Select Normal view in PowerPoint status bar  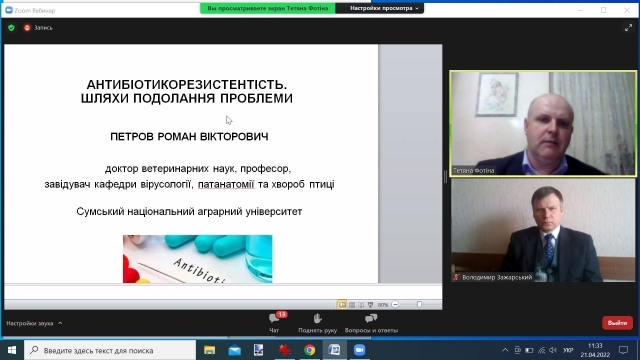pyautogui.click(x=342, y=304)
